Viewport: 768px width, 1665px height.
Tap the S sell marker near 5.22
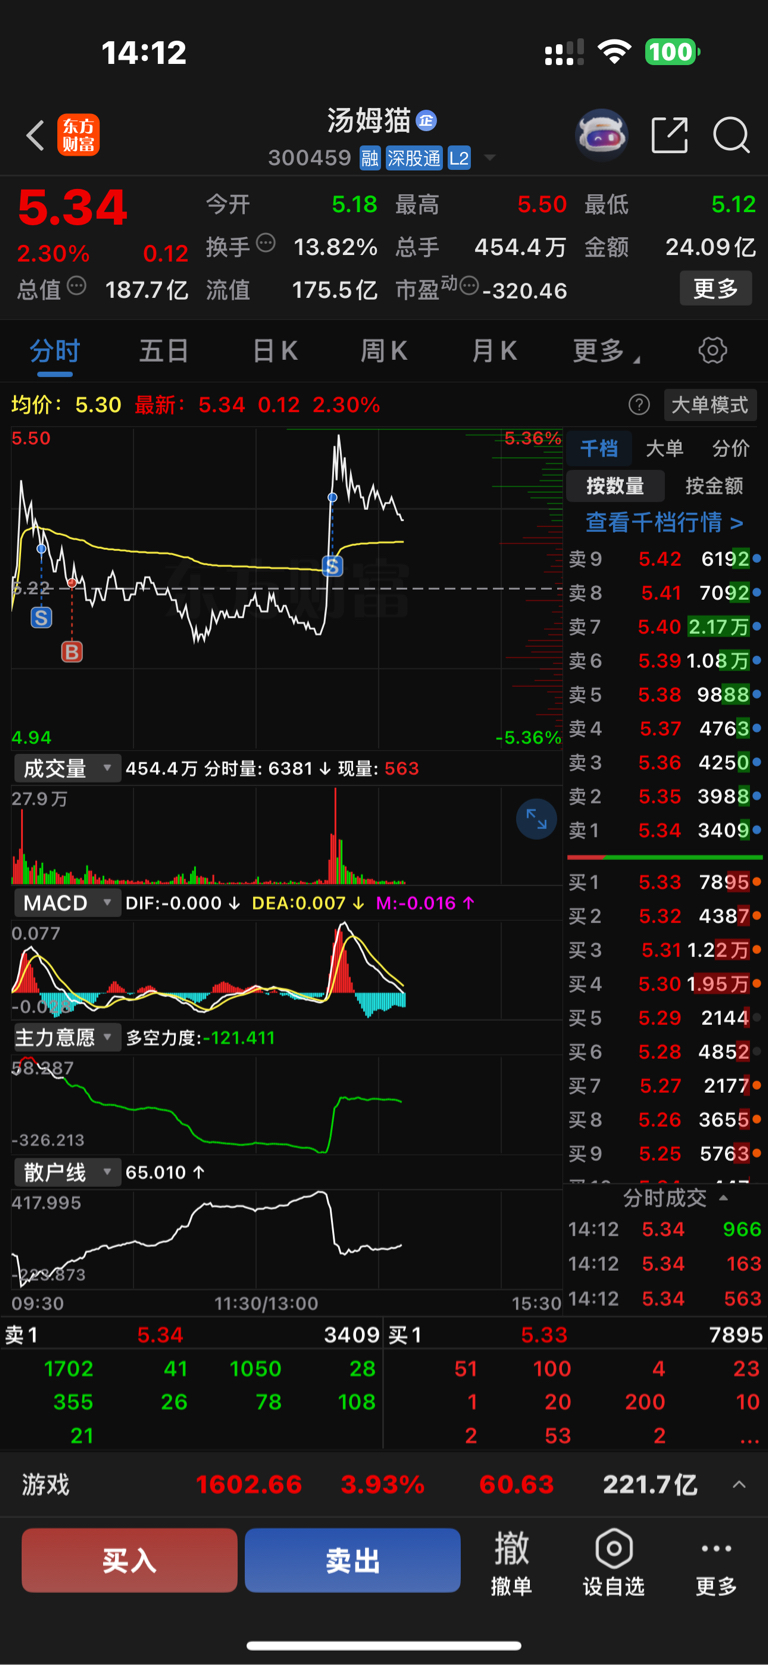pyautogui.click(x=41, y=617)
